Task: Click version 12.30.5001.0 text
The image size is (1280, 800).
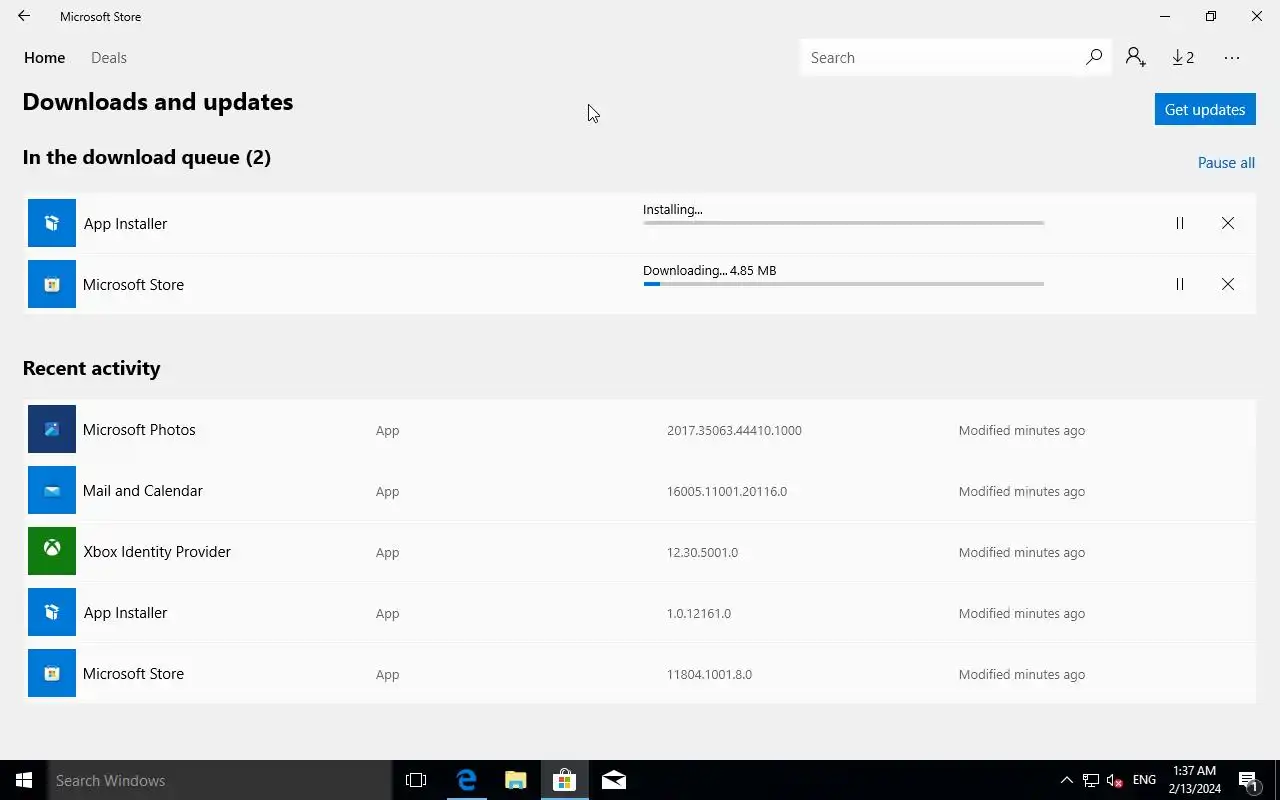Action: [x=702, y=552]
